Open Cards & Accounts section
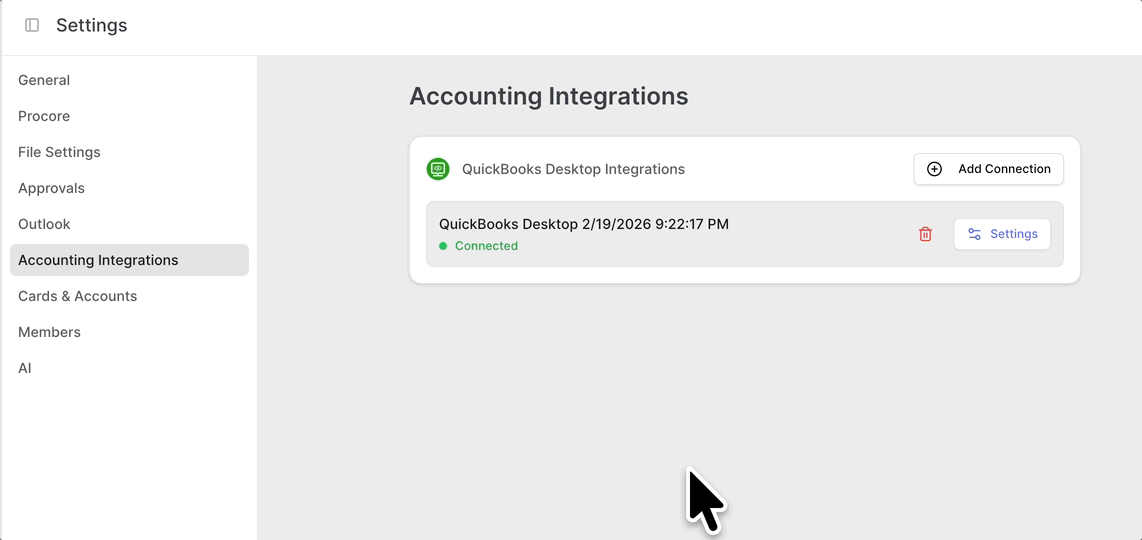The image size is (1142, 540). click(x=129, y=296)
